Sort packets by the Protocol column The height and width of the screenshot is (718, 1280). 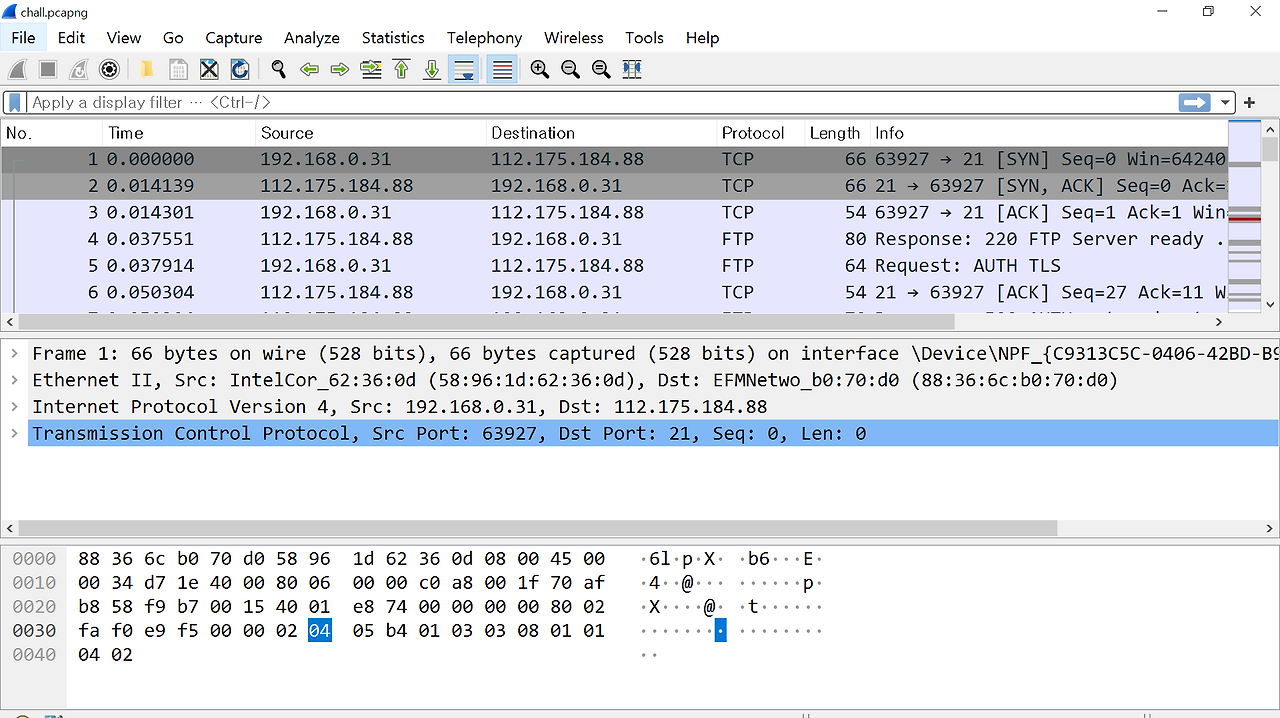(760, 133)
